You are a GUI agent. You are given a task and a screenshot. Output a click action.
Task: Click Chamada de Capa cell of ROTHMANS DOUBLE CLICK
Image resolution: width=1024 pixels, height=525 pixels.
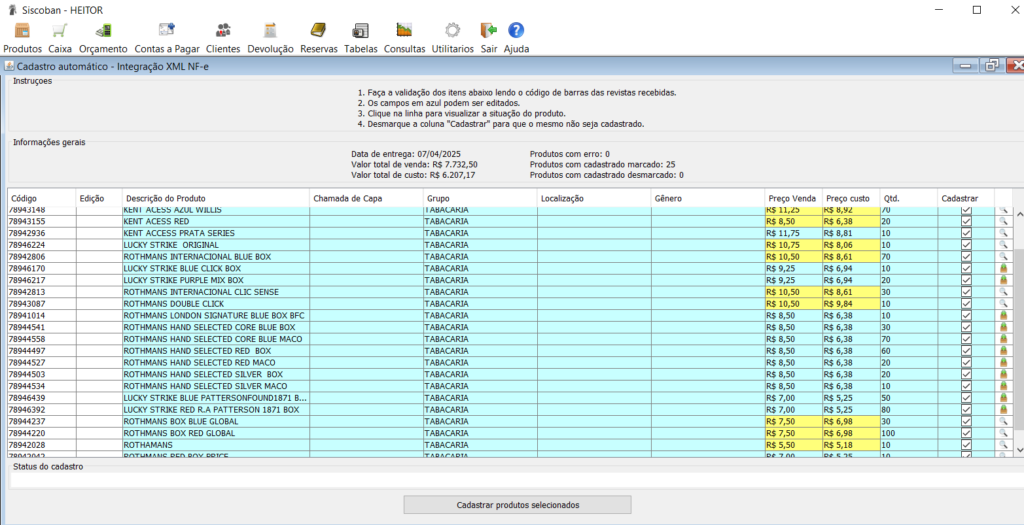(366, 304)
